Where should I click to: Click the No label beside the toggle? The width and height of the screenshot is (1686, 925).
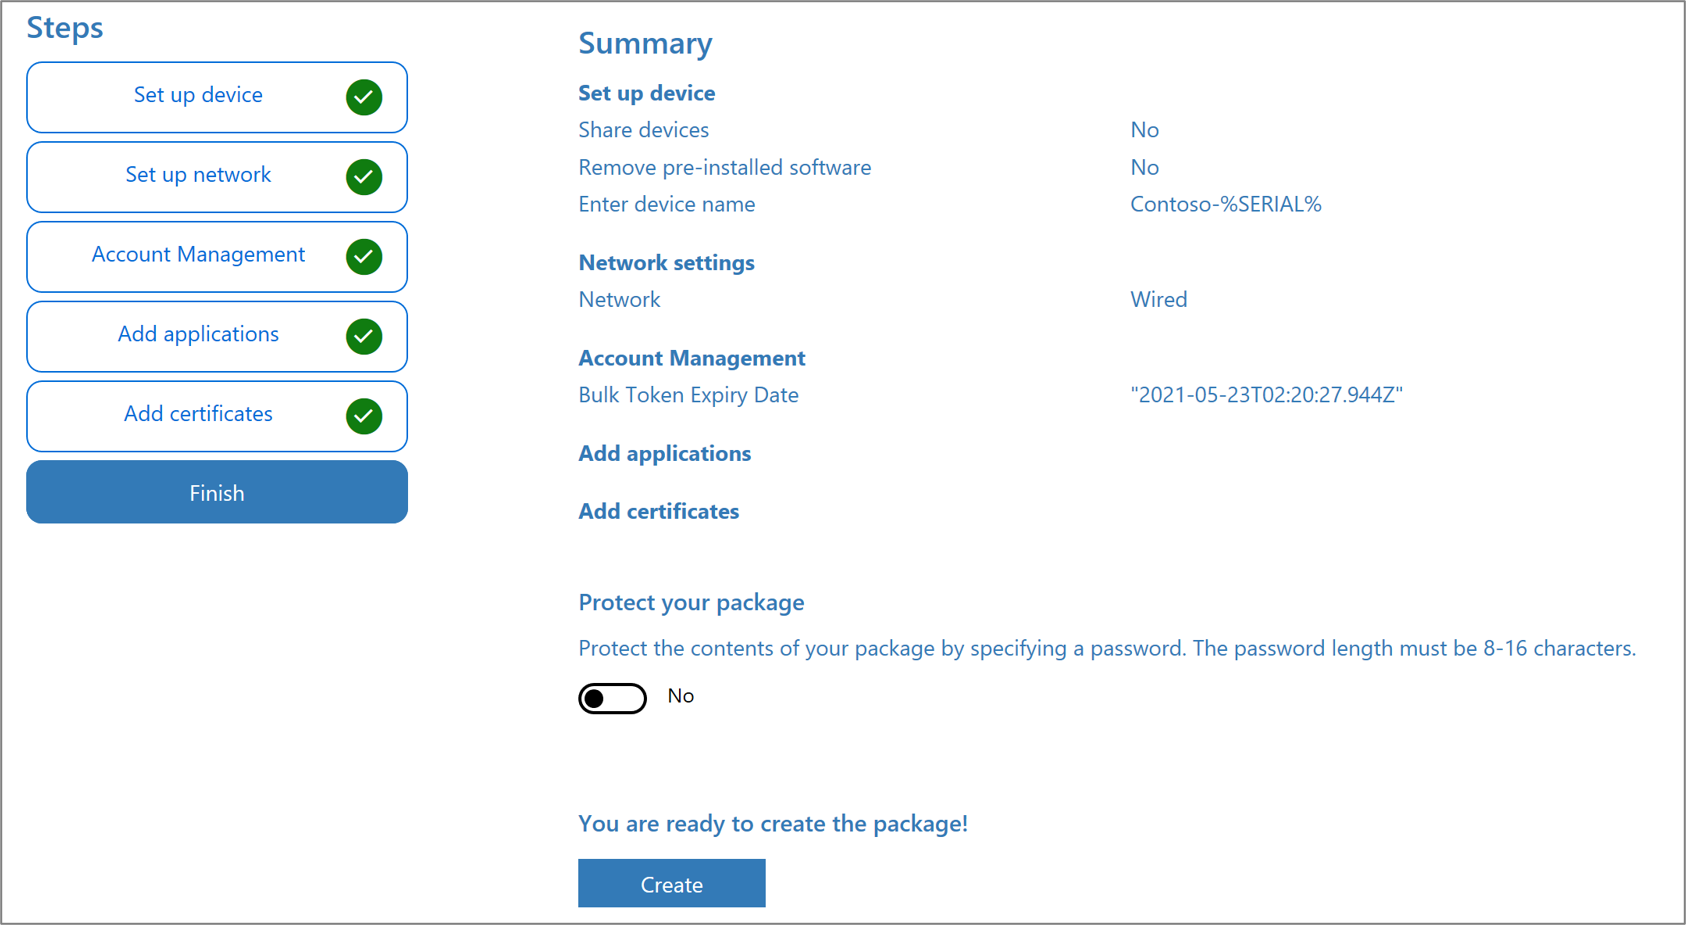click(x=681, y=696)
